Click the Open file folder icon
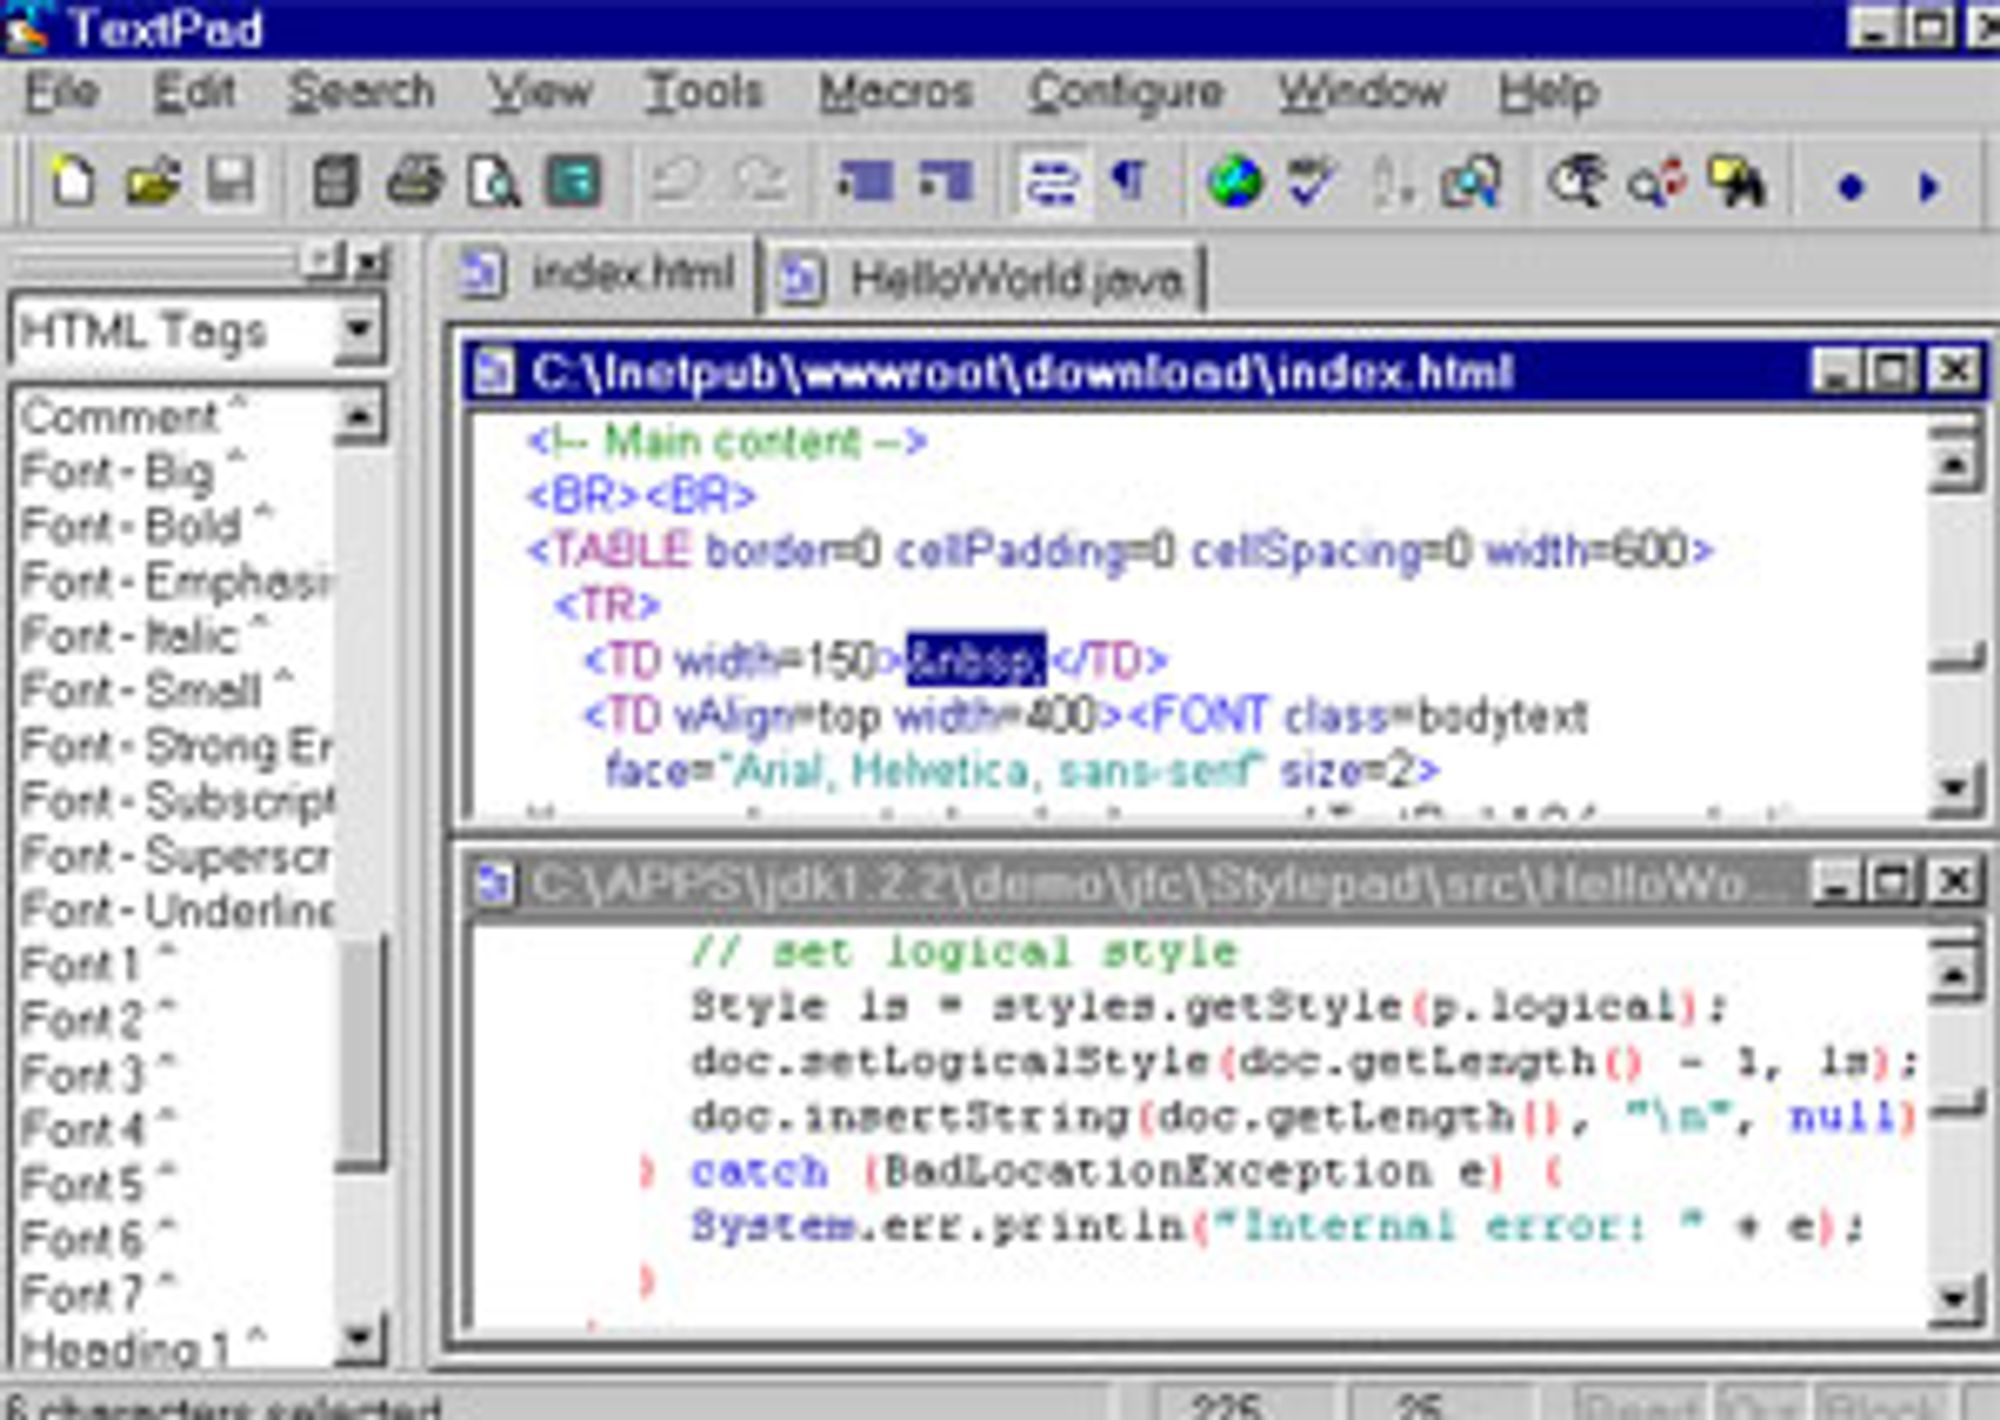 coord(152,182)
